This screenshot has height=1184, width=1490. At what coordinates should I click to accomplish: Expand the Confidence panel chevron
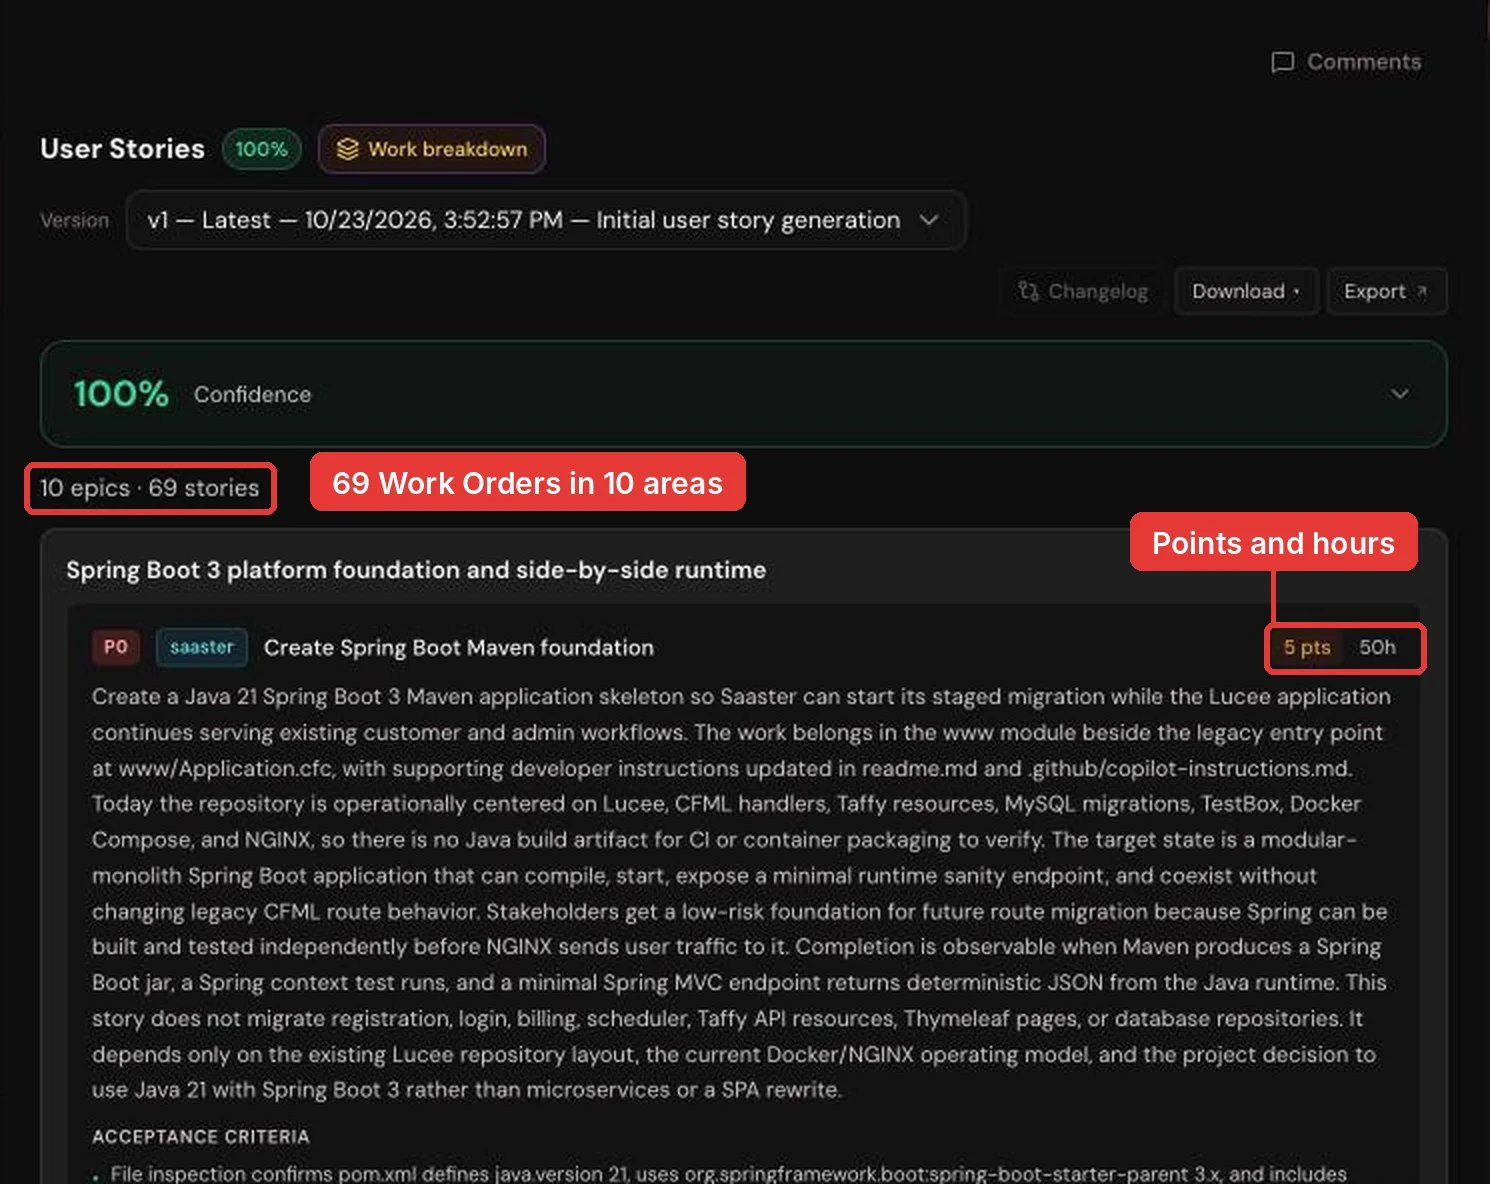click(x=1400, y=394)
